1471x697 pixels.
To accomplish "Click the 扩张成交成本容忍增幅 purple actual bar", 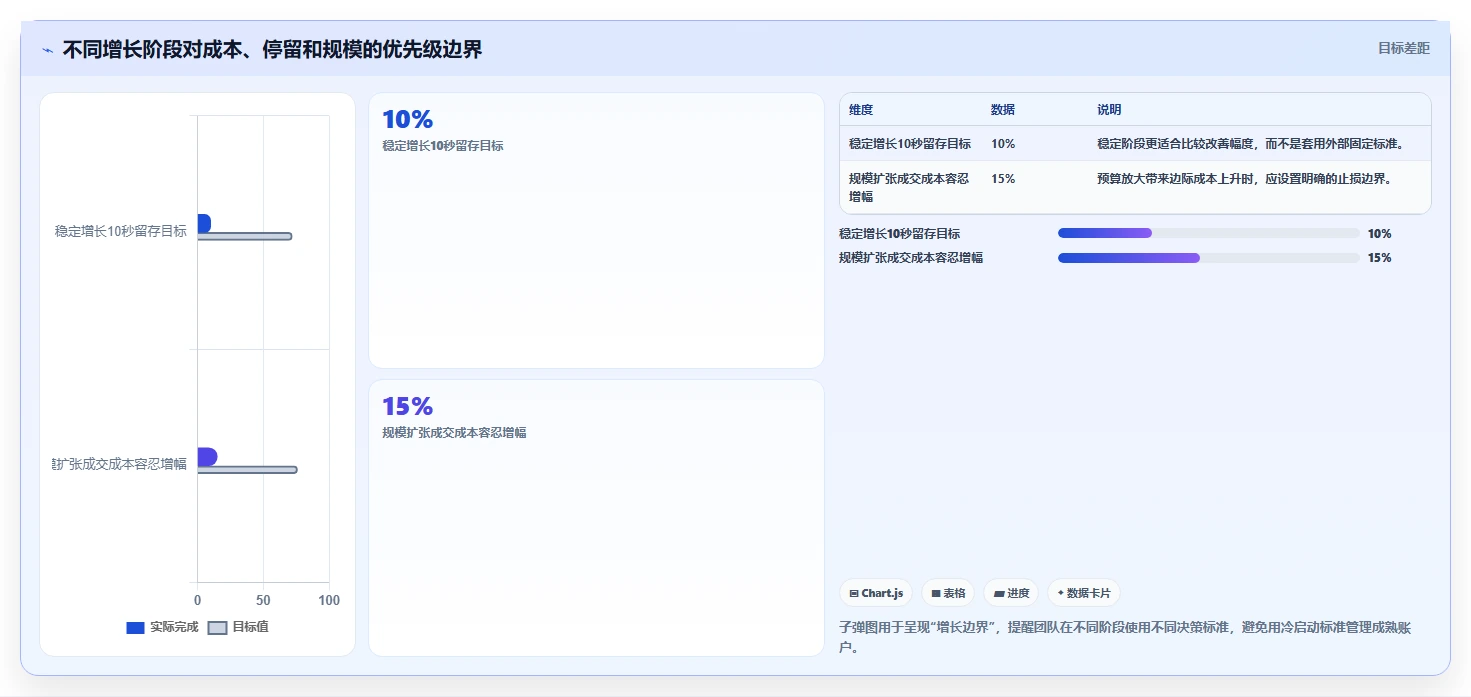I will point(207,457).
